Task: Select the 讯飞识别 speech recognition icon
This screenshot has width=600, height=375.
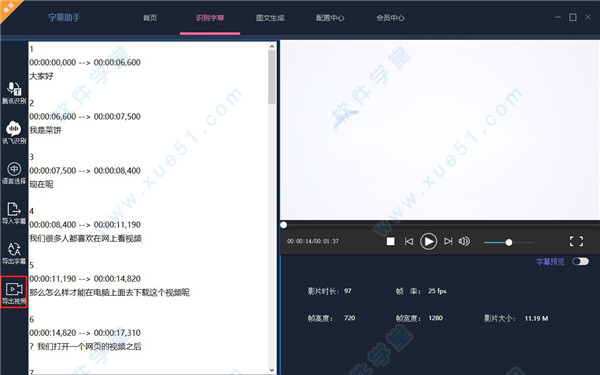Action: click(x=14, y=132)
